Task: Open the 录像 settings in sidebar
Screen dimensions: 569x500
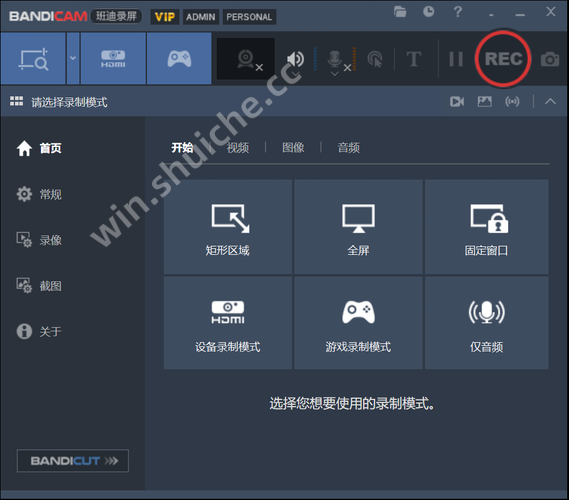Action: click(39, 240)
